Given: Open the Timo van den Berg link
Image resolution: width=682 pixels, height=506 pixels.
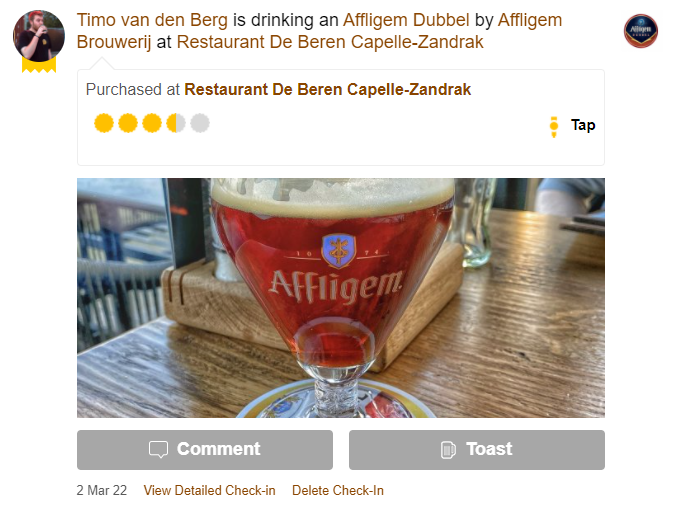Looking at the screenshot, I should [x=152, y=20].
